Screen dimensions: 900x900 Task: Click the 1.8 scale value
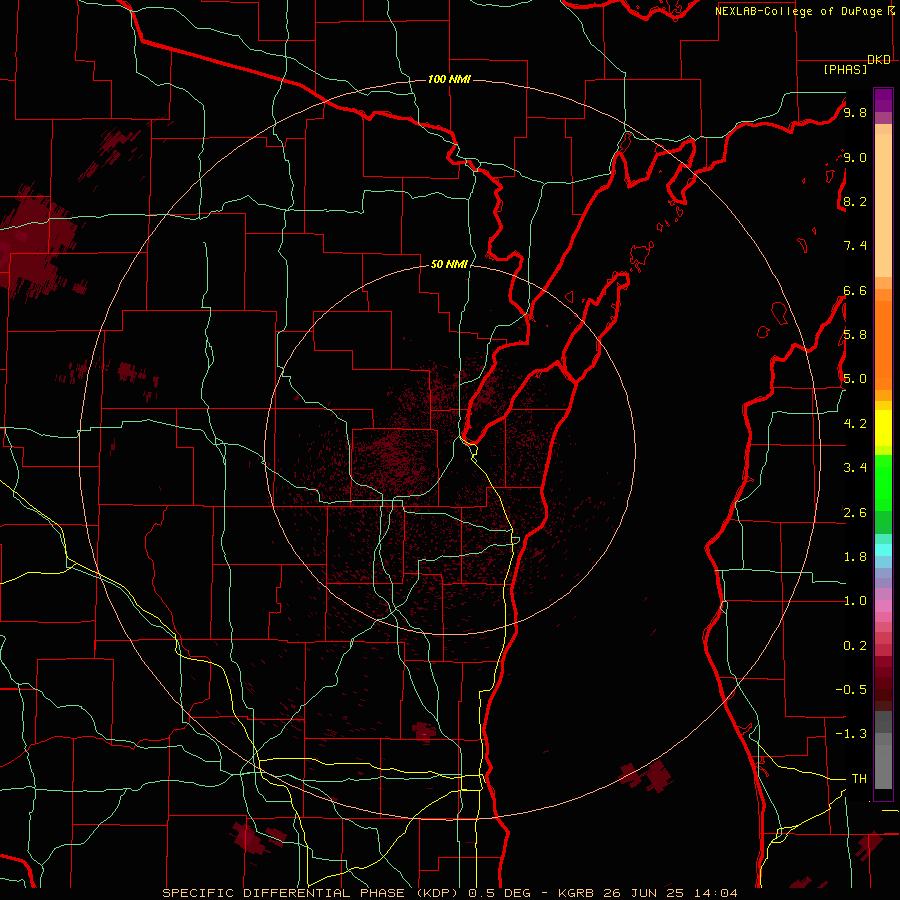click(855, 557)
